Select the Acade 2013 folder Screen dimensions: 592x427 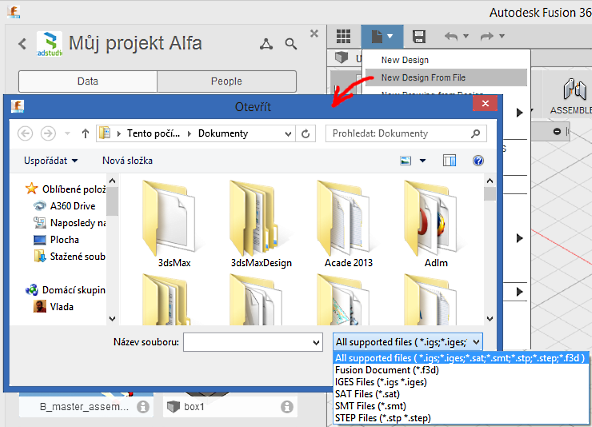(x=348, y=224)
